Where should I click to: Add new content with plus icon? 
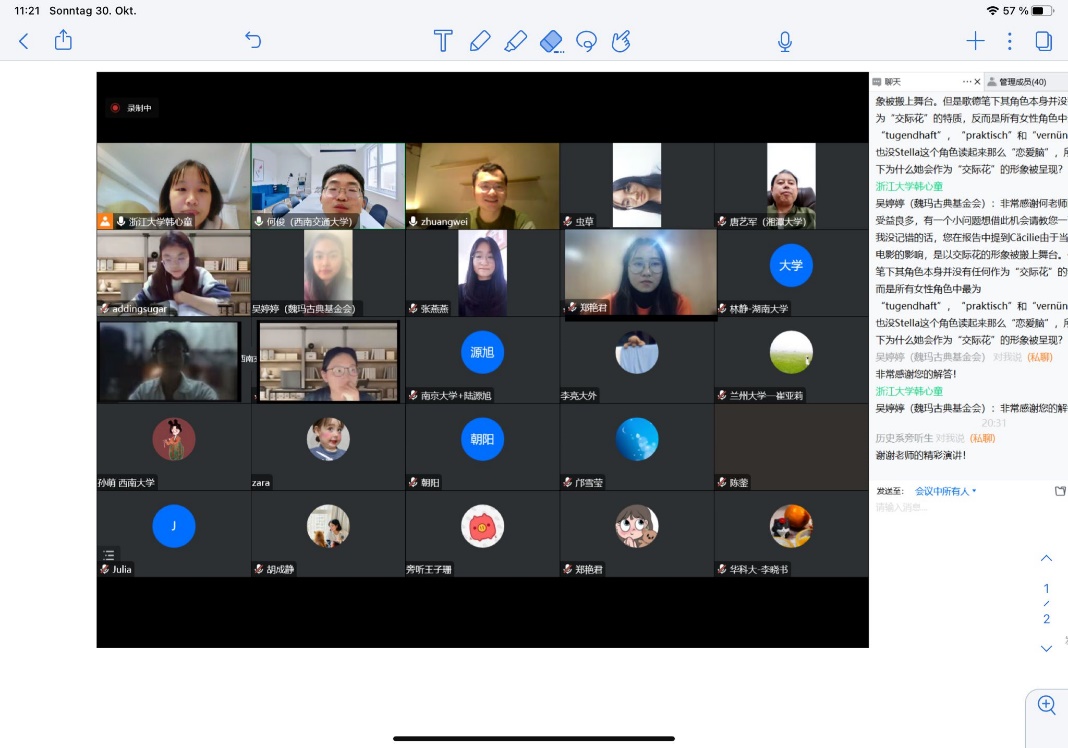click(x=975, y=41)
